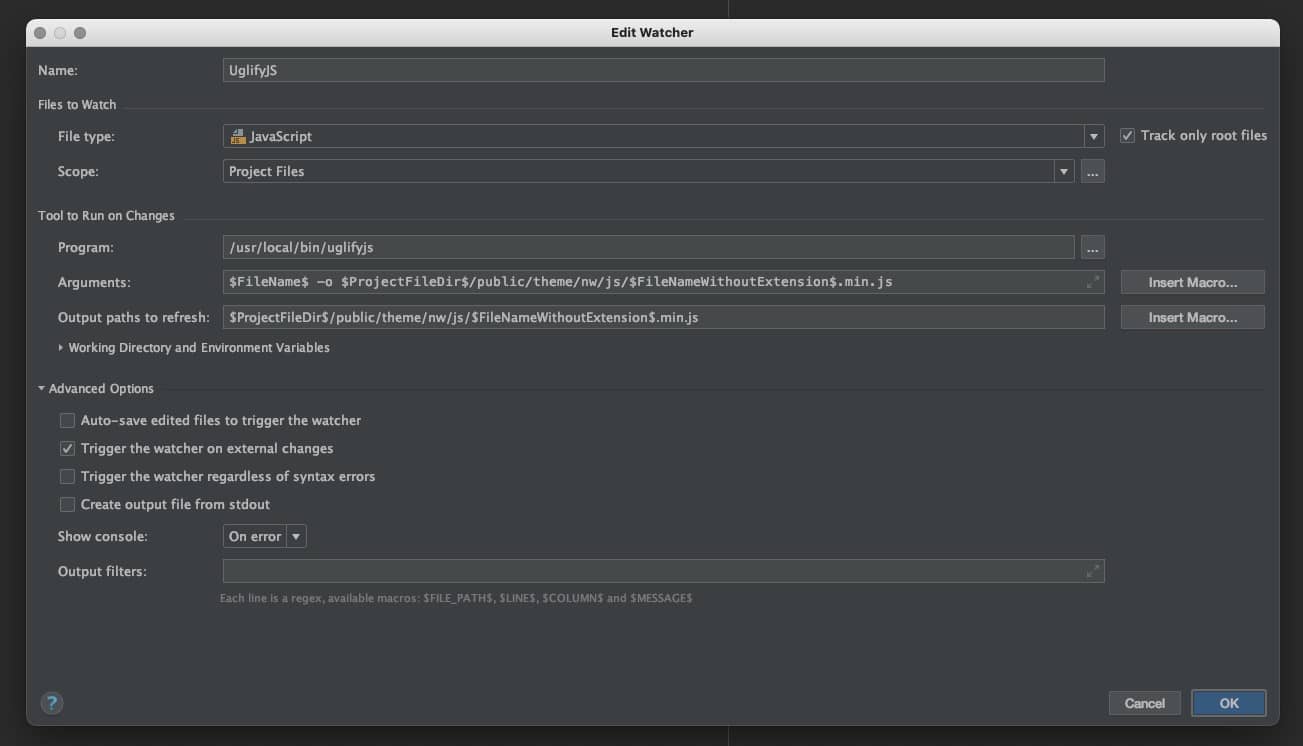Click the Cancel button
The height and width of the screenshot is (746, 1303).
point(1144,703)
